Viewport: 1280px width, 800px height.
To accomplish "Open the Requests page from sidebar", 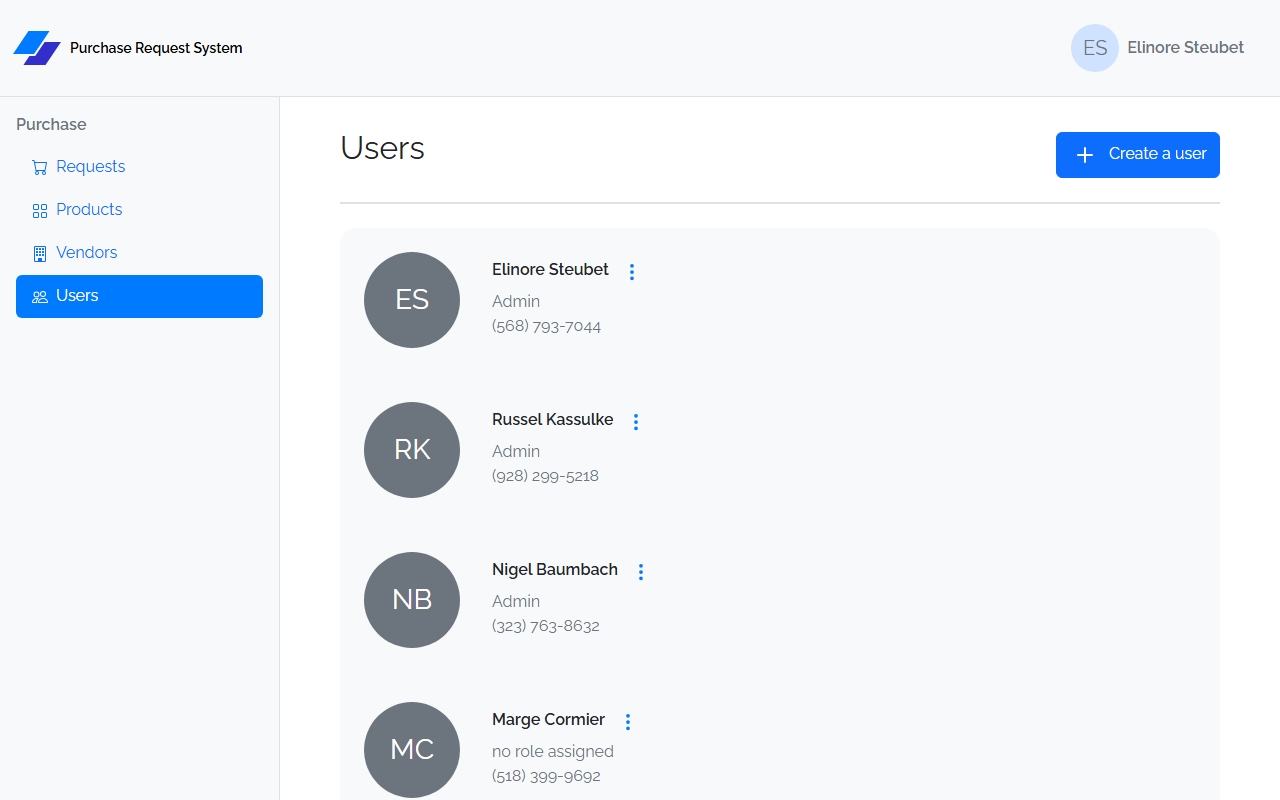I will pos(139,167).
